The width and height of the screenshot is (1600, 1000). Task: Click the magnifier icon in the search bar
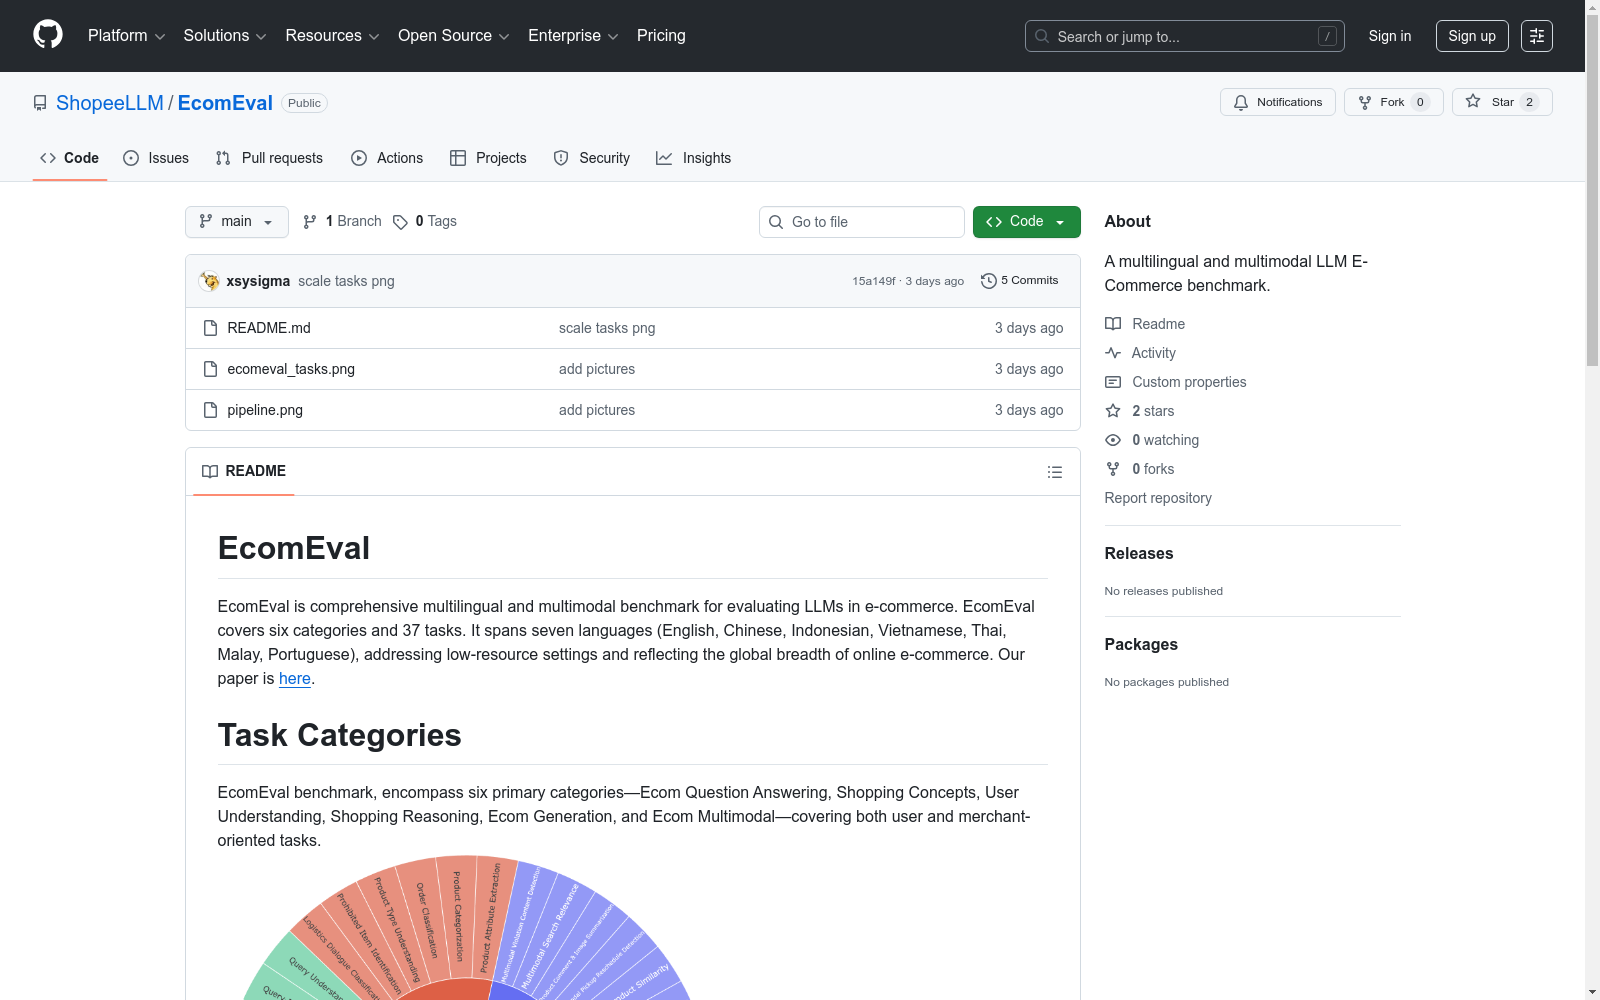[1042, 36]
